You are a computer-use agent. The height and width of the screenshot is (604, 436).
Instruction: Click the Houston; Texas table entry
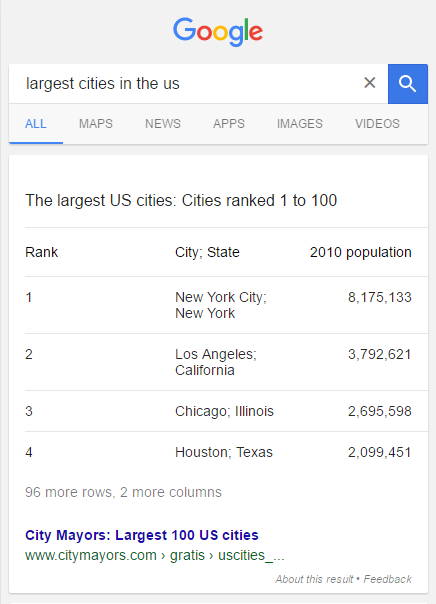tap(226, 452)
